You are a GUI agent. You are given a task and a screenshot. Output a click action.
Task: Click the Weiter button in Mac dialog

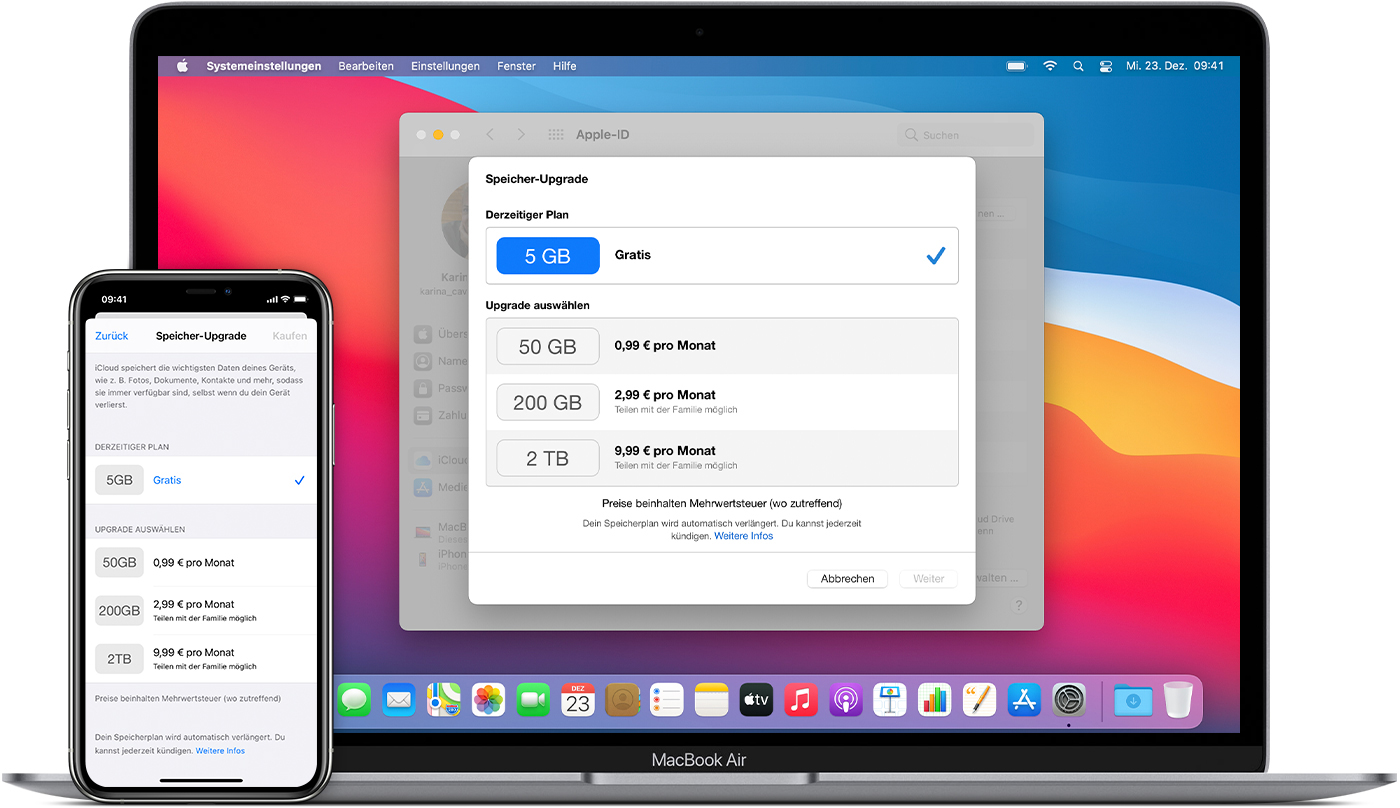click(x=928, y=579)
